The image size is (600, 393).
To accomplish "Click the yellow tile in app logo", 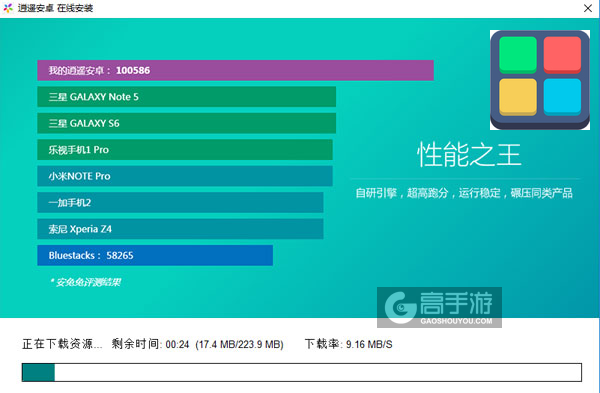I will pos(518,97).
